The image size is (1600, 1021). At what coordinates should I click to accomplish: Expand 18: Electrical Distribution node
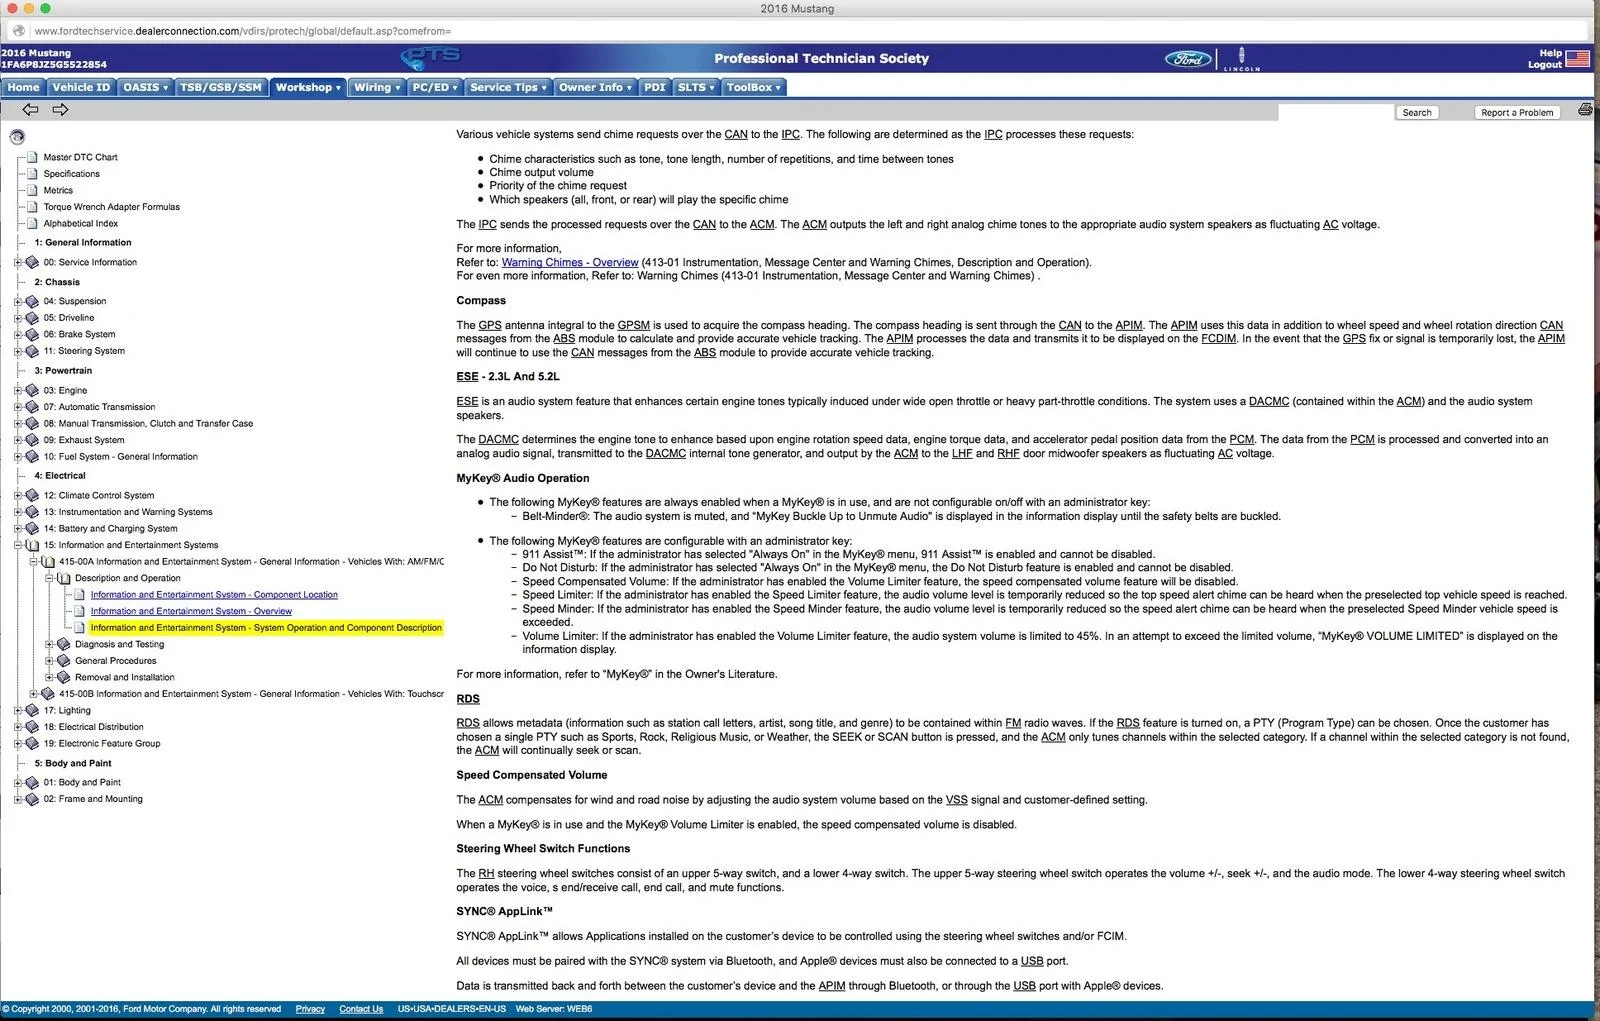17,727
